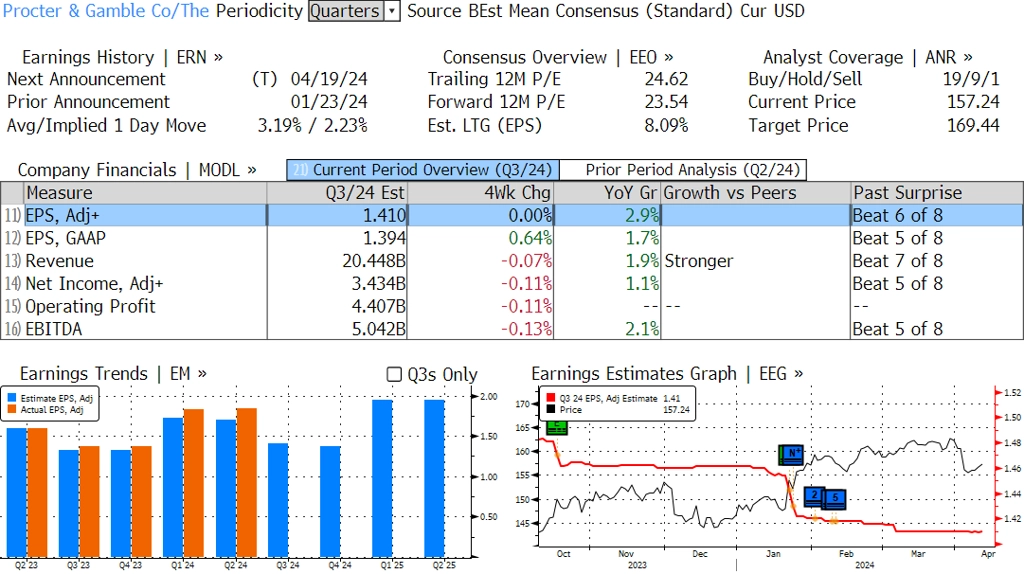Open Procter & Gamble Co/The company link
The image size is (1024, 574).
(x=106, y=11)
